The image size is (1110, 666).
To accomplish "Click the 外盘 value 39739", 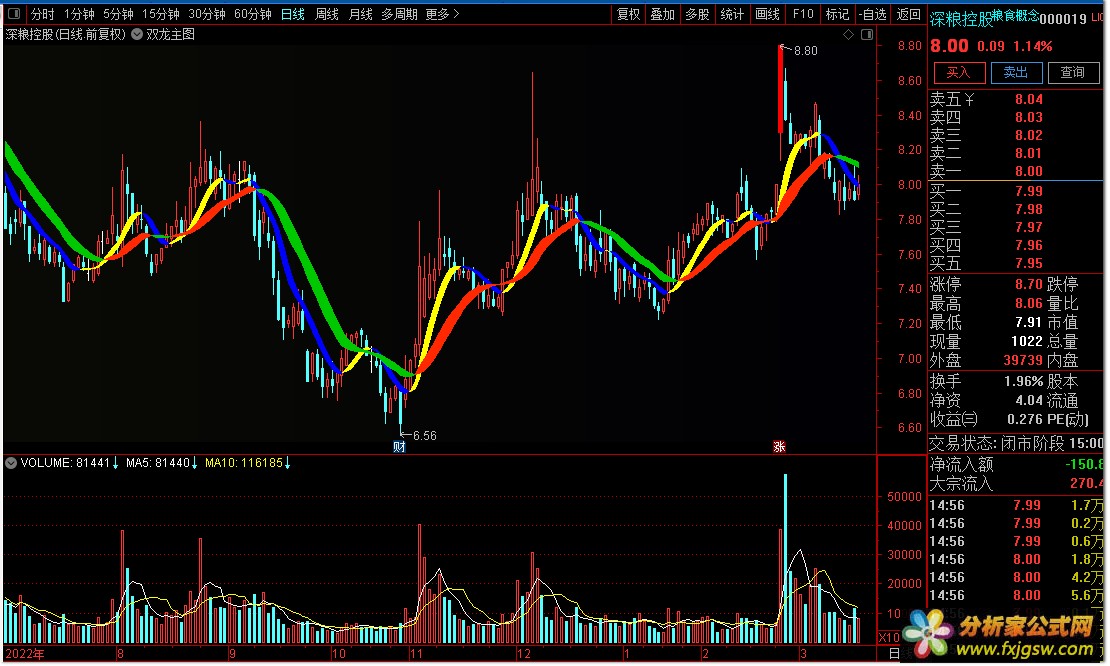I will point(1023,360).
